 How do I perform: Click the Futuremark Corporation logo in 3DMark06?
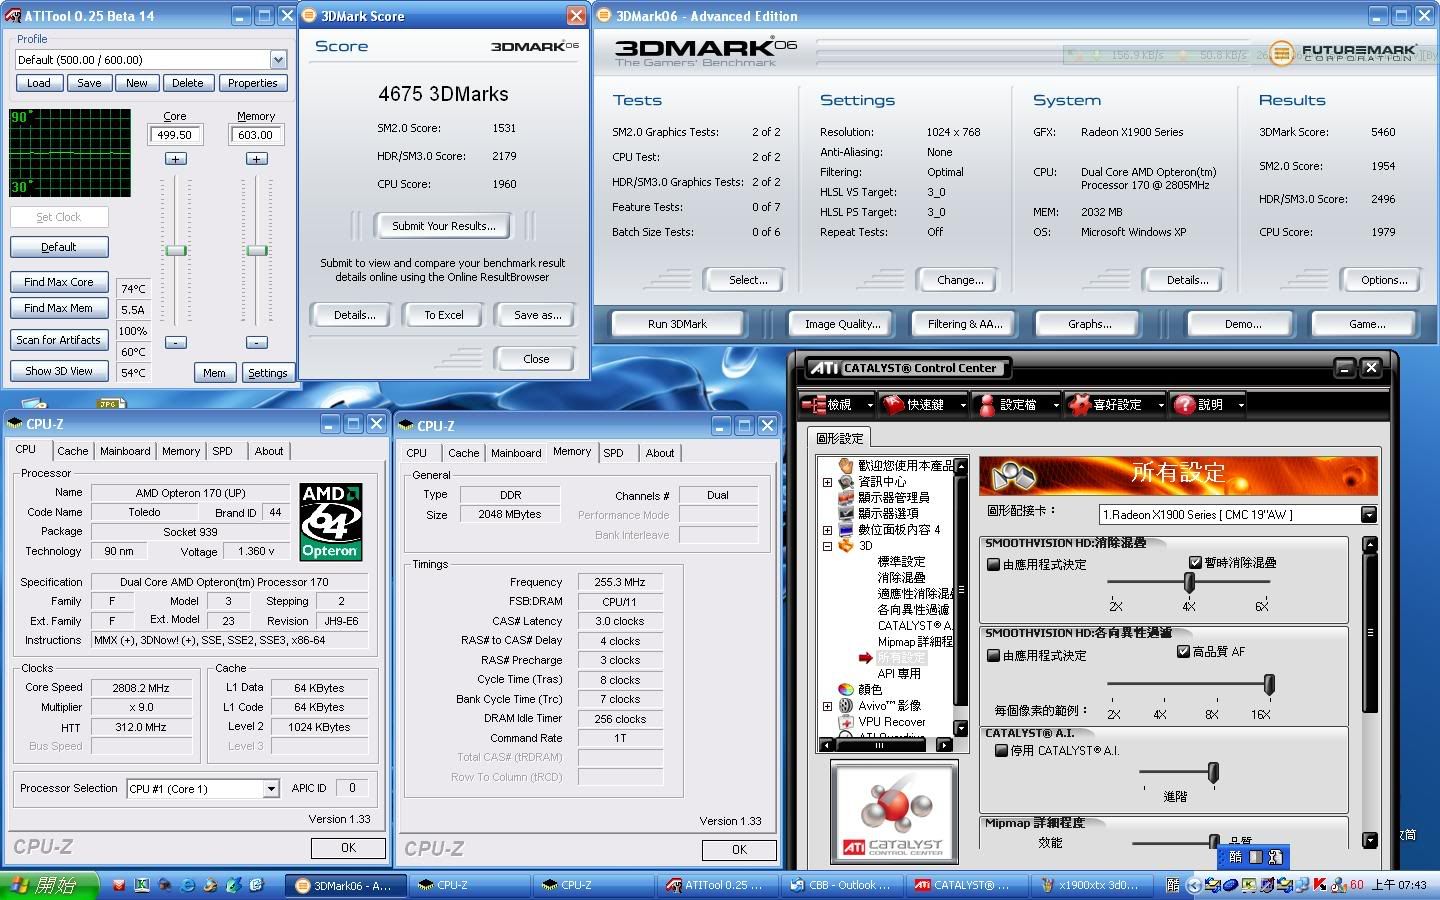[x=1343, y=52]
